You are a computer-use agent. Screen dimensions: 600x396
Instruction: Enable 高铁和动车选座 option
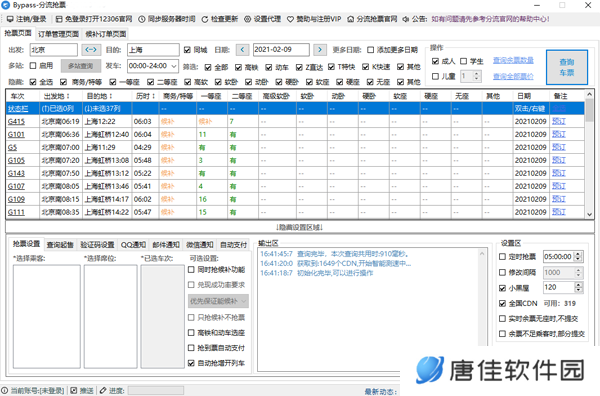(191, 332)
